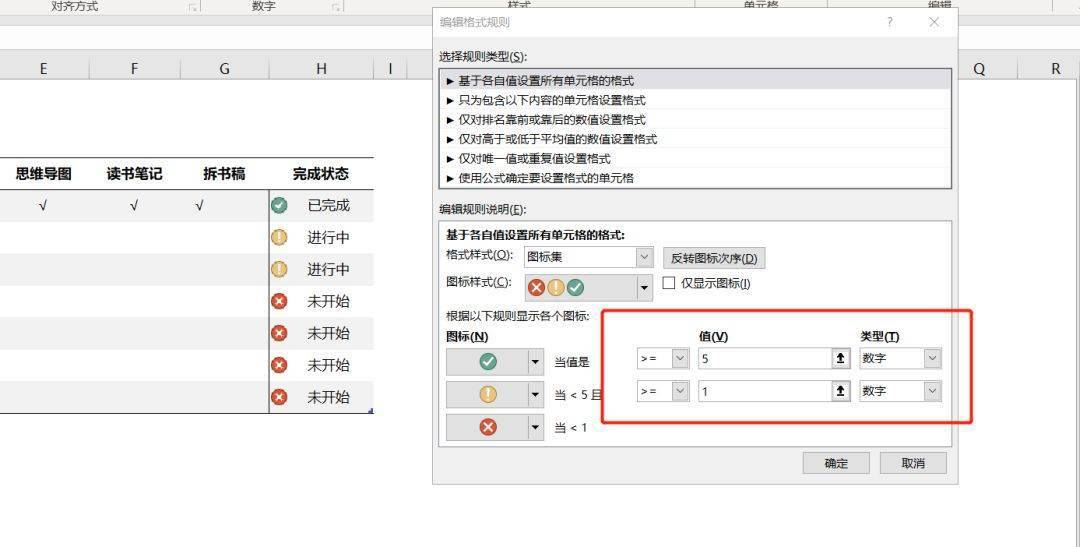Viewport: 1080px width, 547px height.
Task: Expand the dropdown arrow beside green check icon
Action: tap(536, 362)
